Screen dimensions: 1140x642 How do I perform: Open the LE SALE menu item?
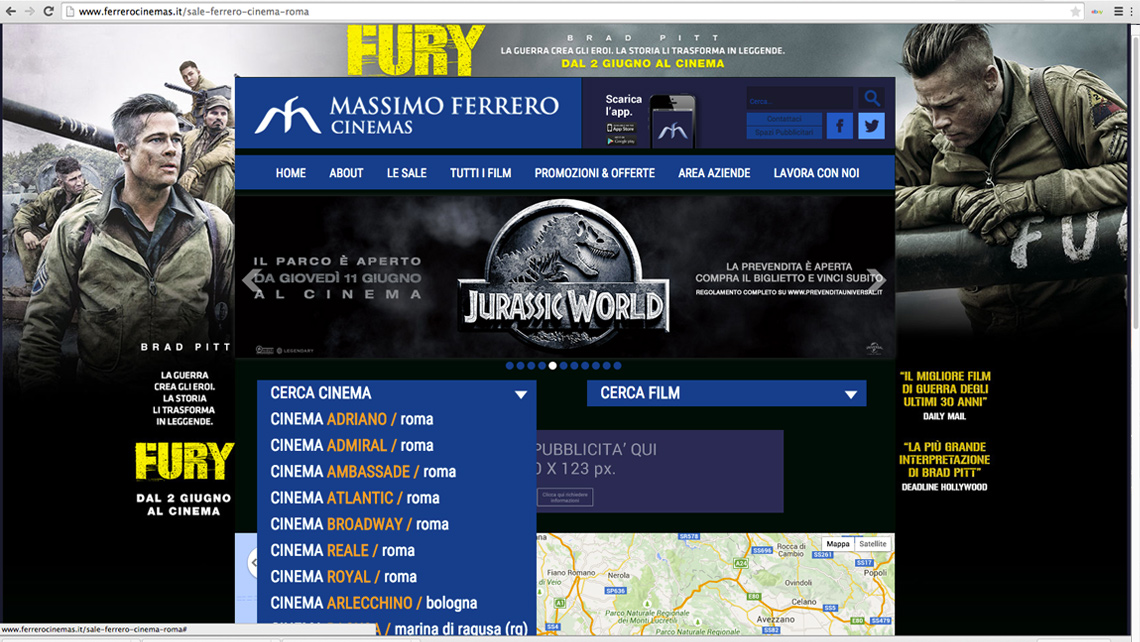tap(406, 173)
